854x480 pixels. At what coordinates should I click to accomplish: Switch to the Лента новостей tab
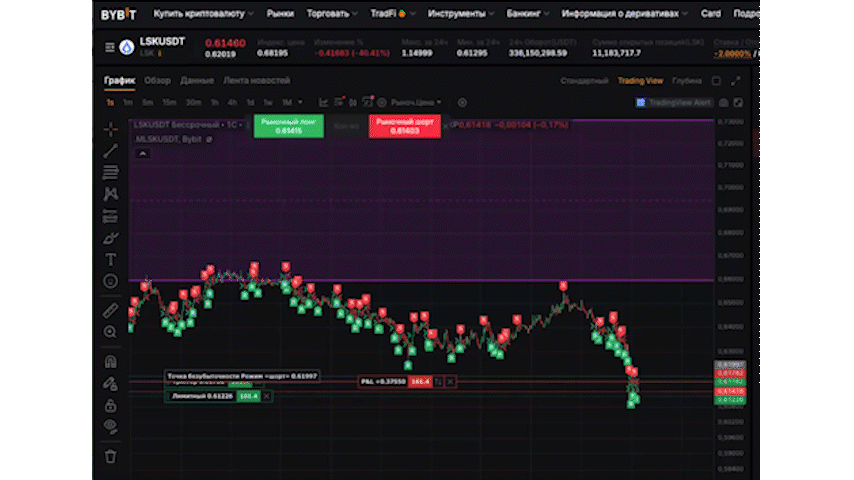(257, 81)
